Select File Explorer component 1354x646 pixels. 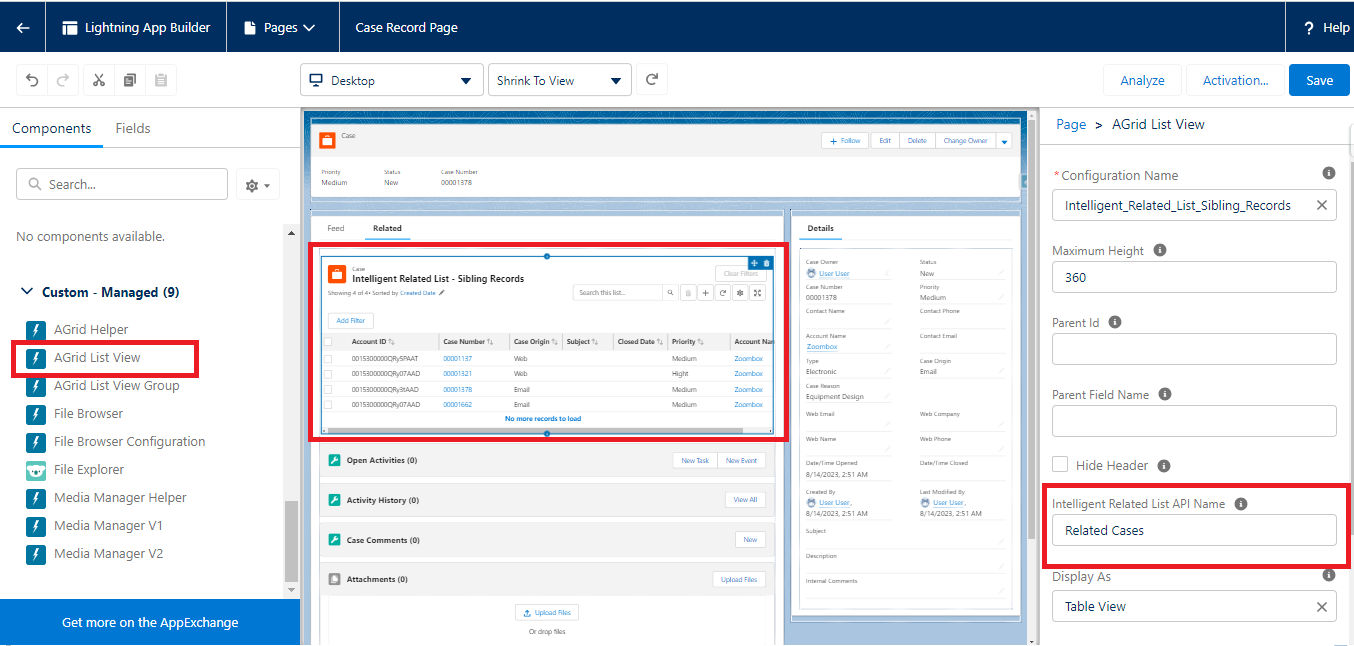pos(89,469)
